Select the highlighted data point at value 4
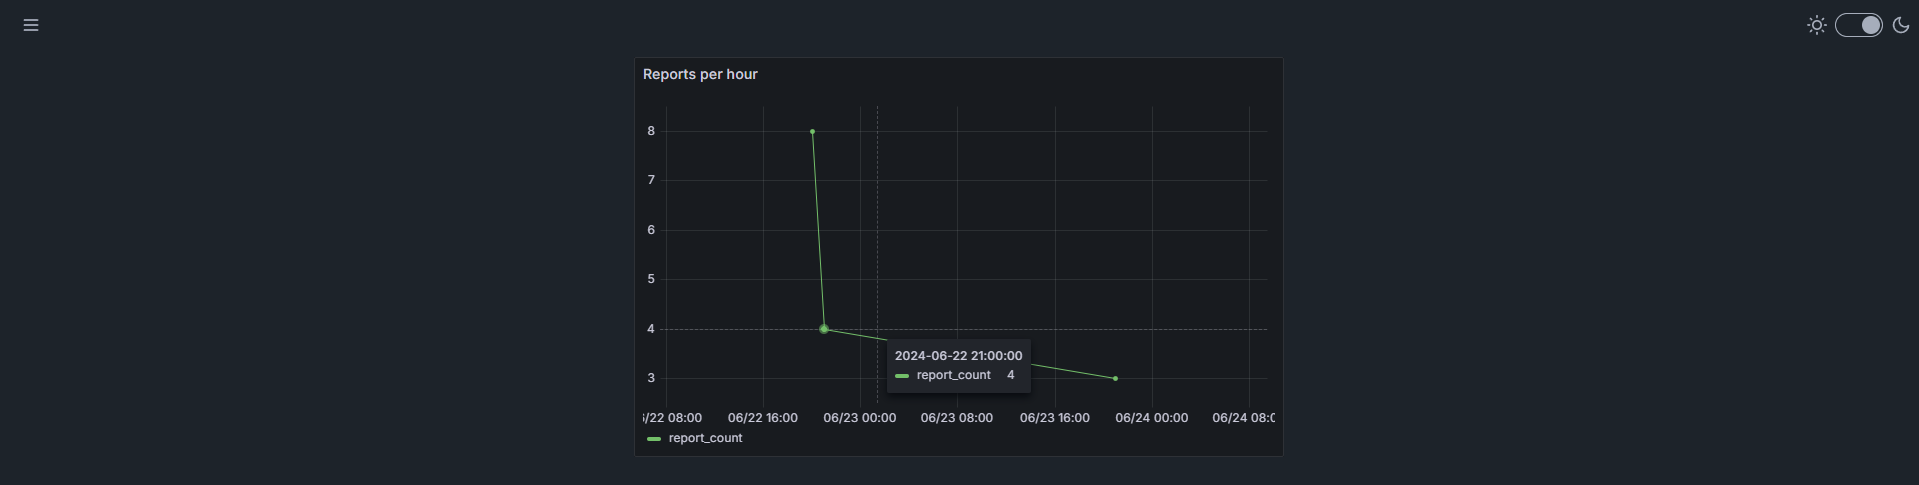Viewport: 1919px width, 485px height. point(824,329)
